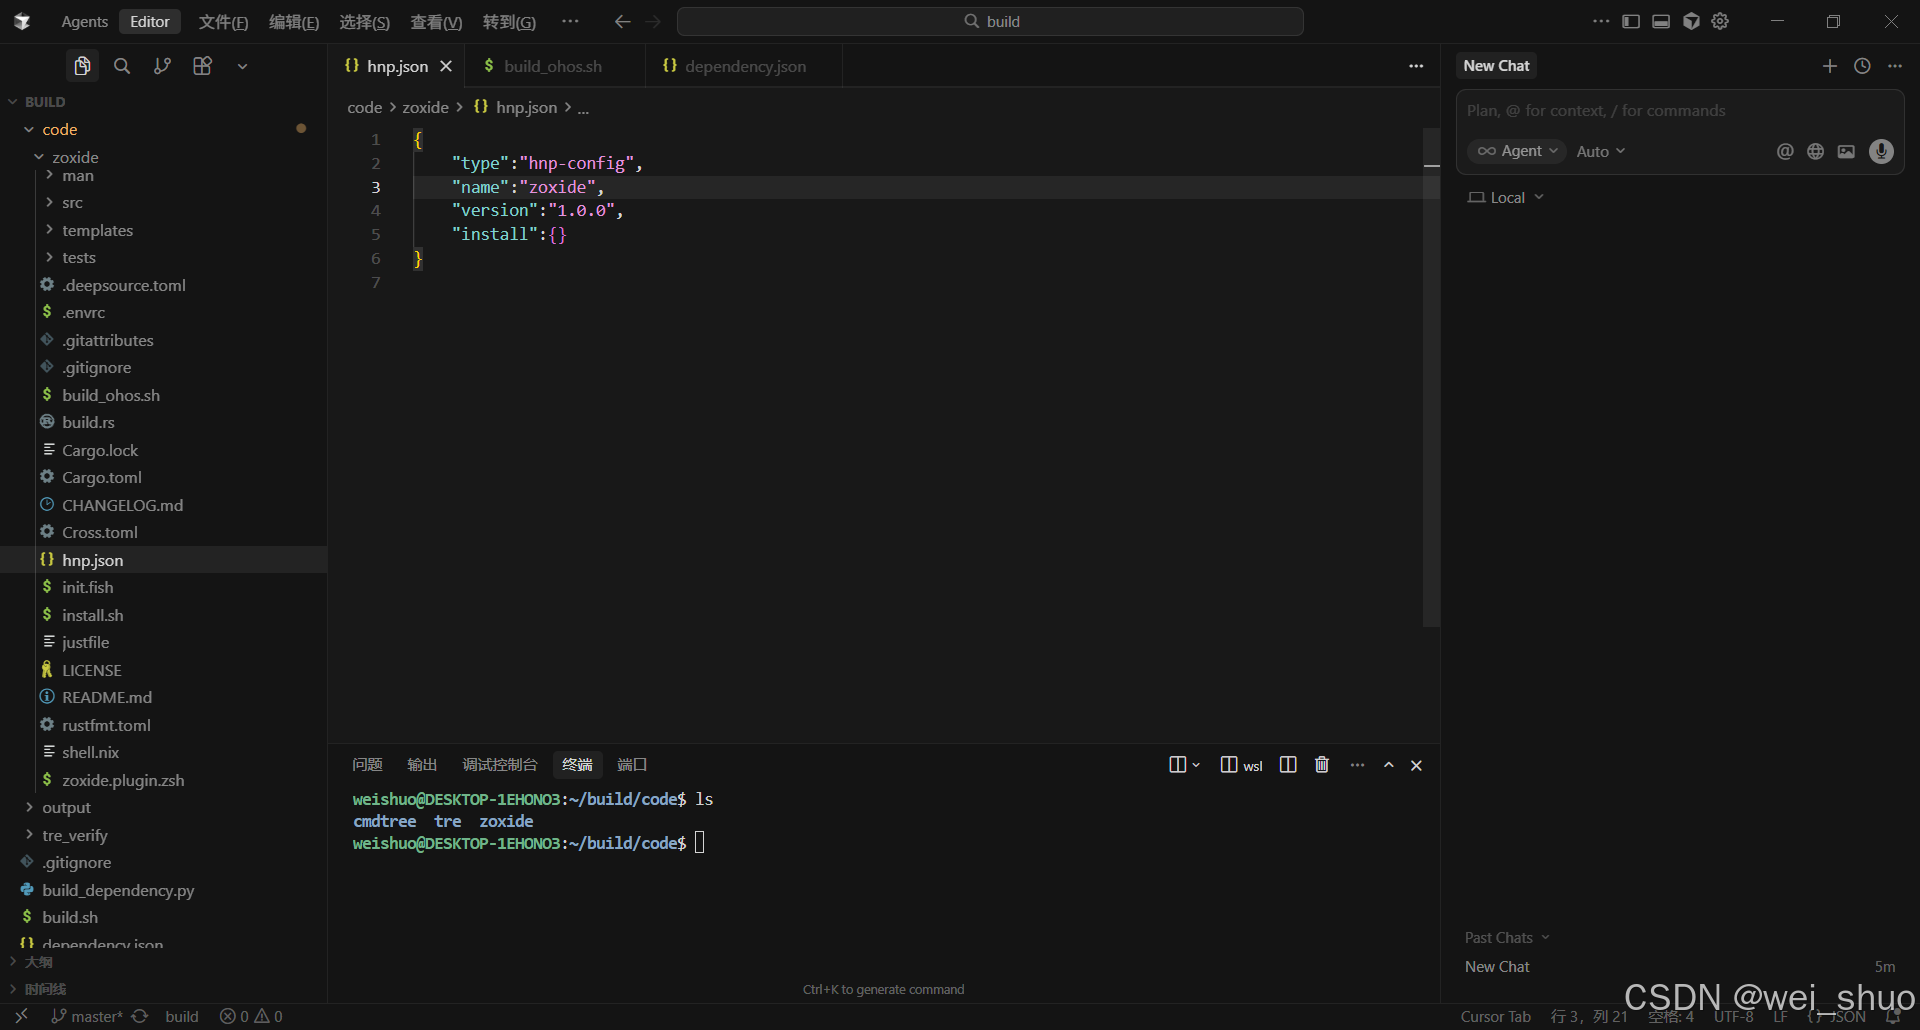This screenshot has height=1030, width=1920.
Task: Click the web search globe icon
Action: (x=1816, y=151)
